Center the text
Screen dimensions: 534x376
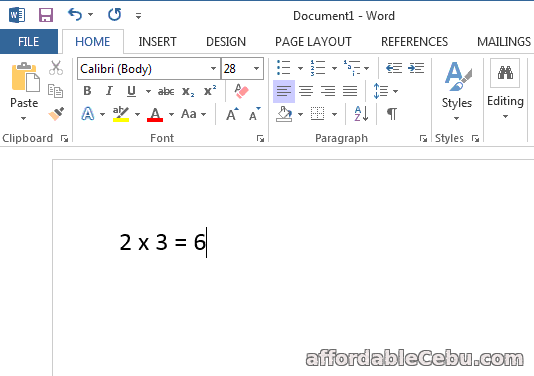click(x=306, y=91)
